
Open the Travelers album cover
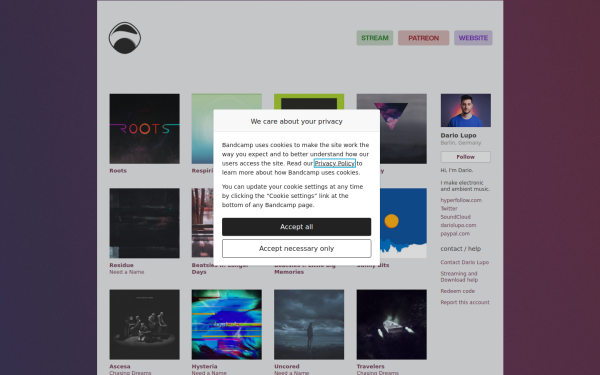coord(391,324)
